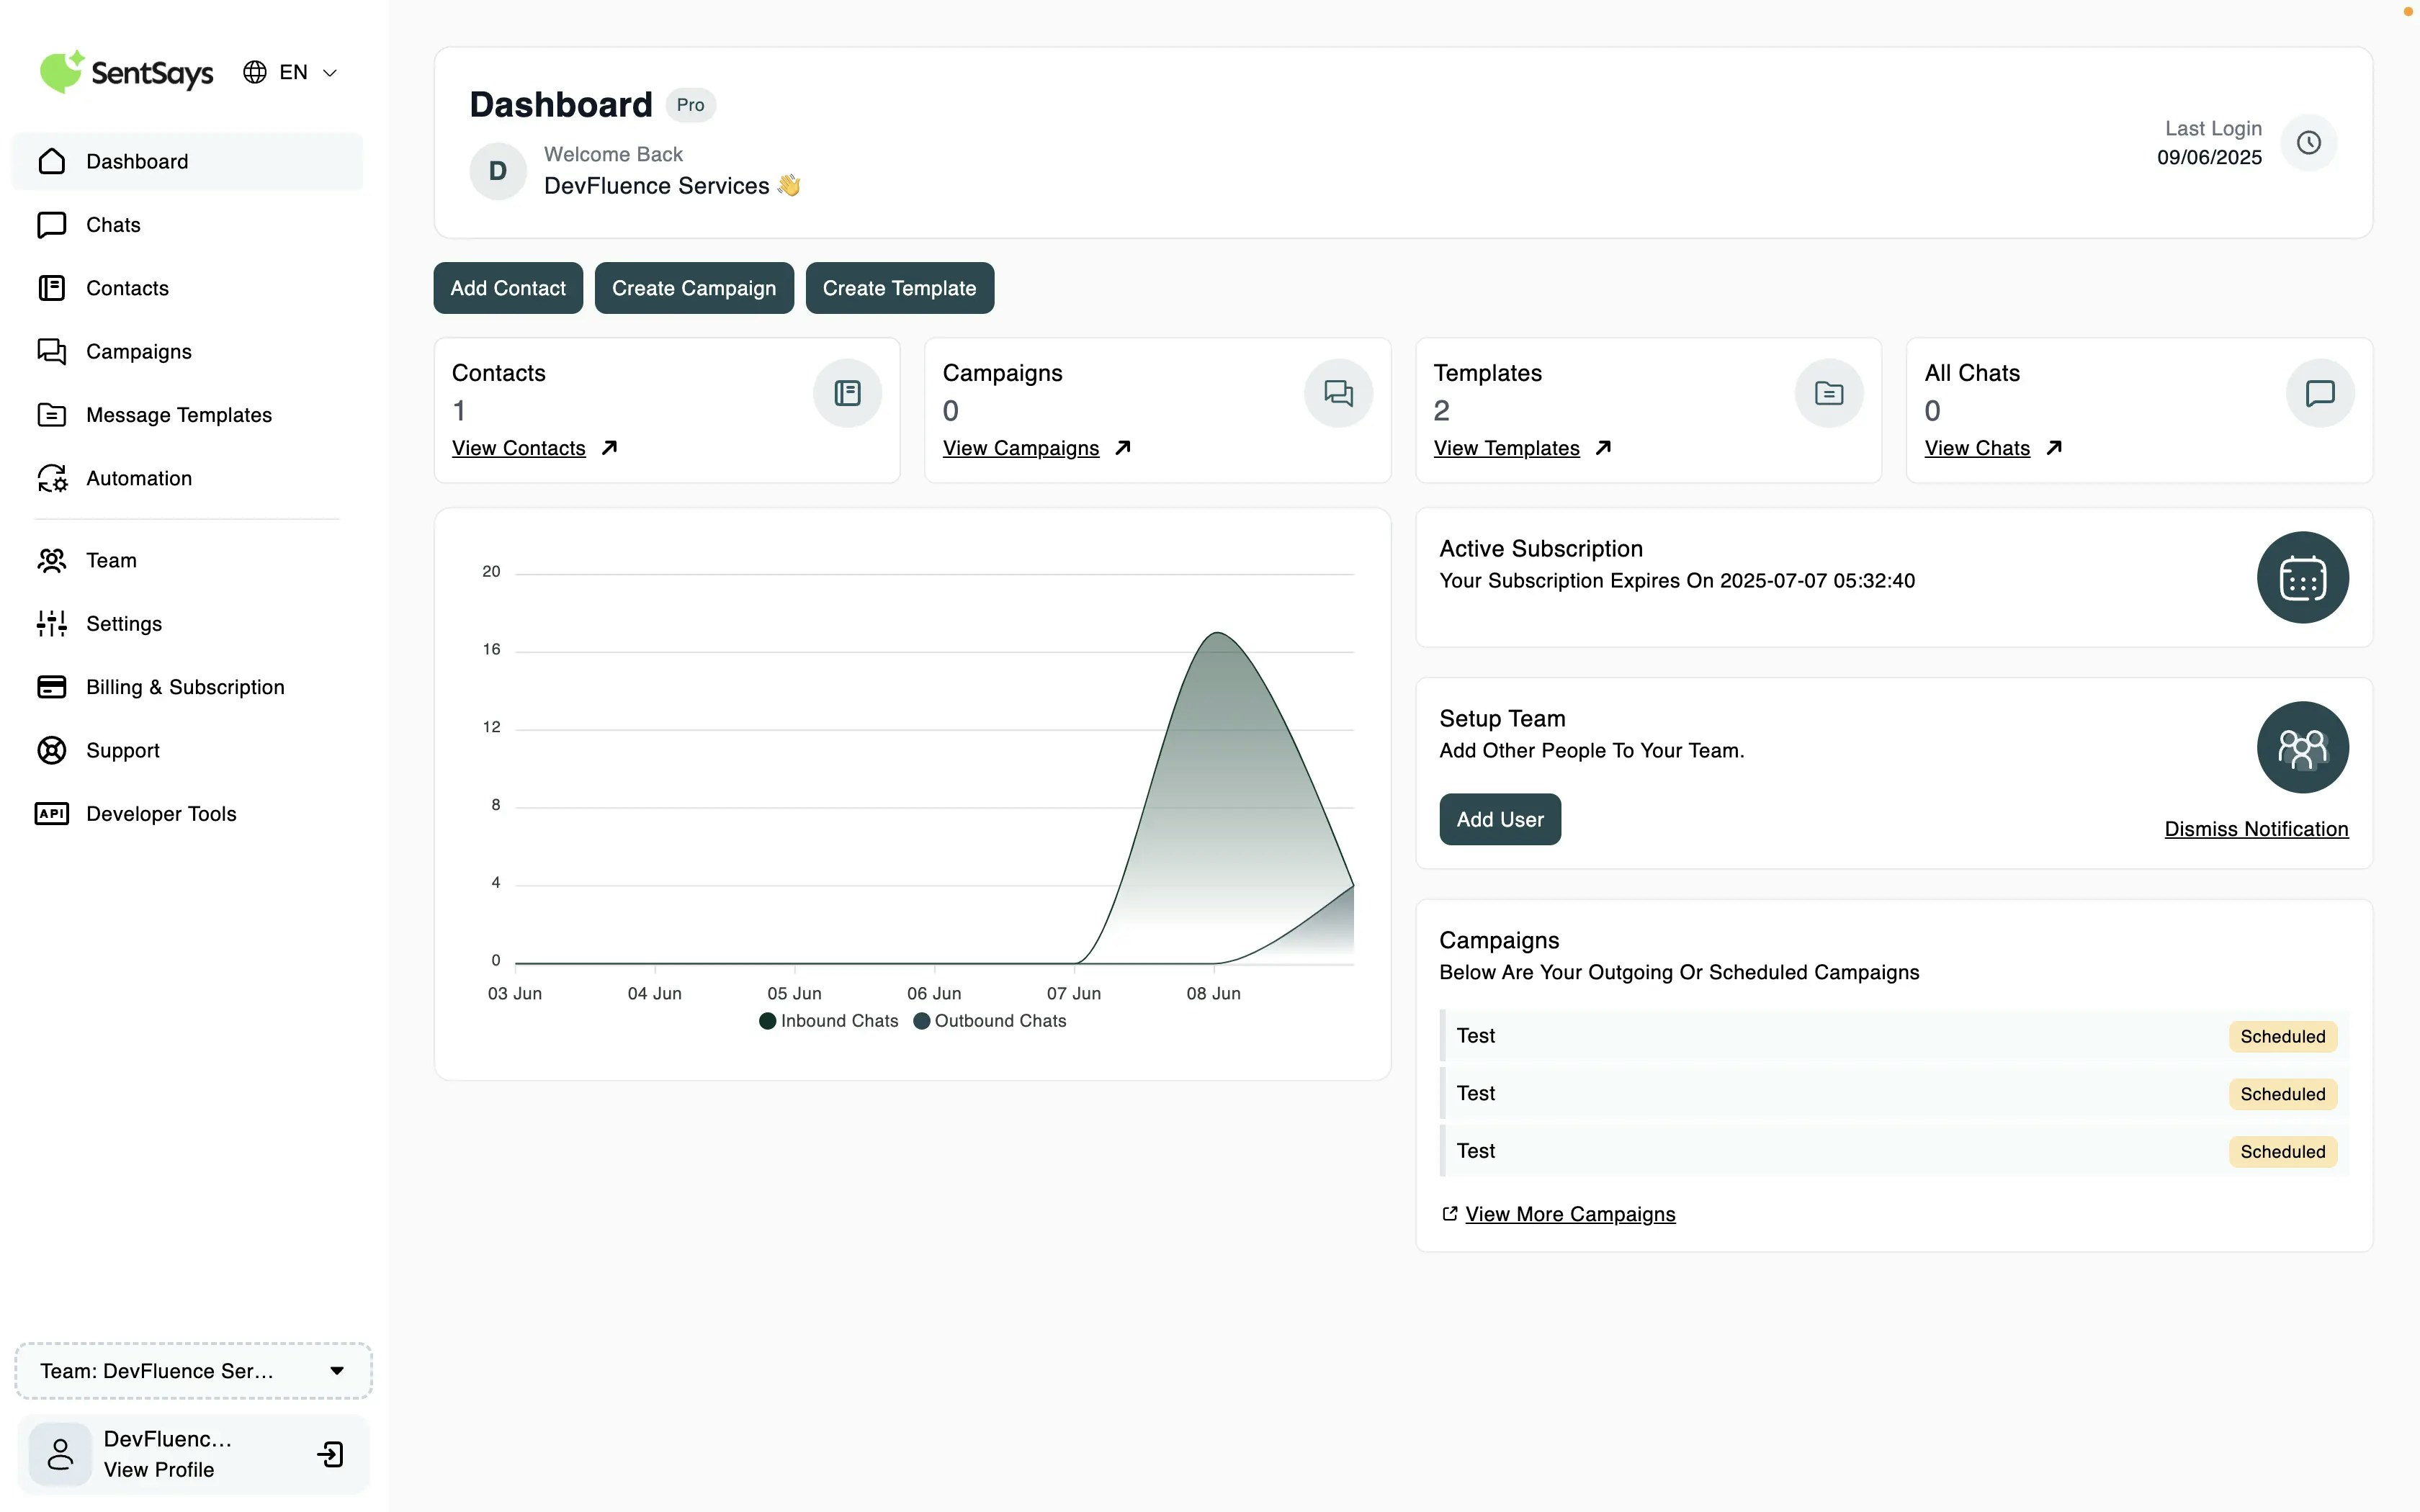Click the Last Login clock icon
Viewport: 2420px width, 1512px height.
click(x=2308, y=143)
